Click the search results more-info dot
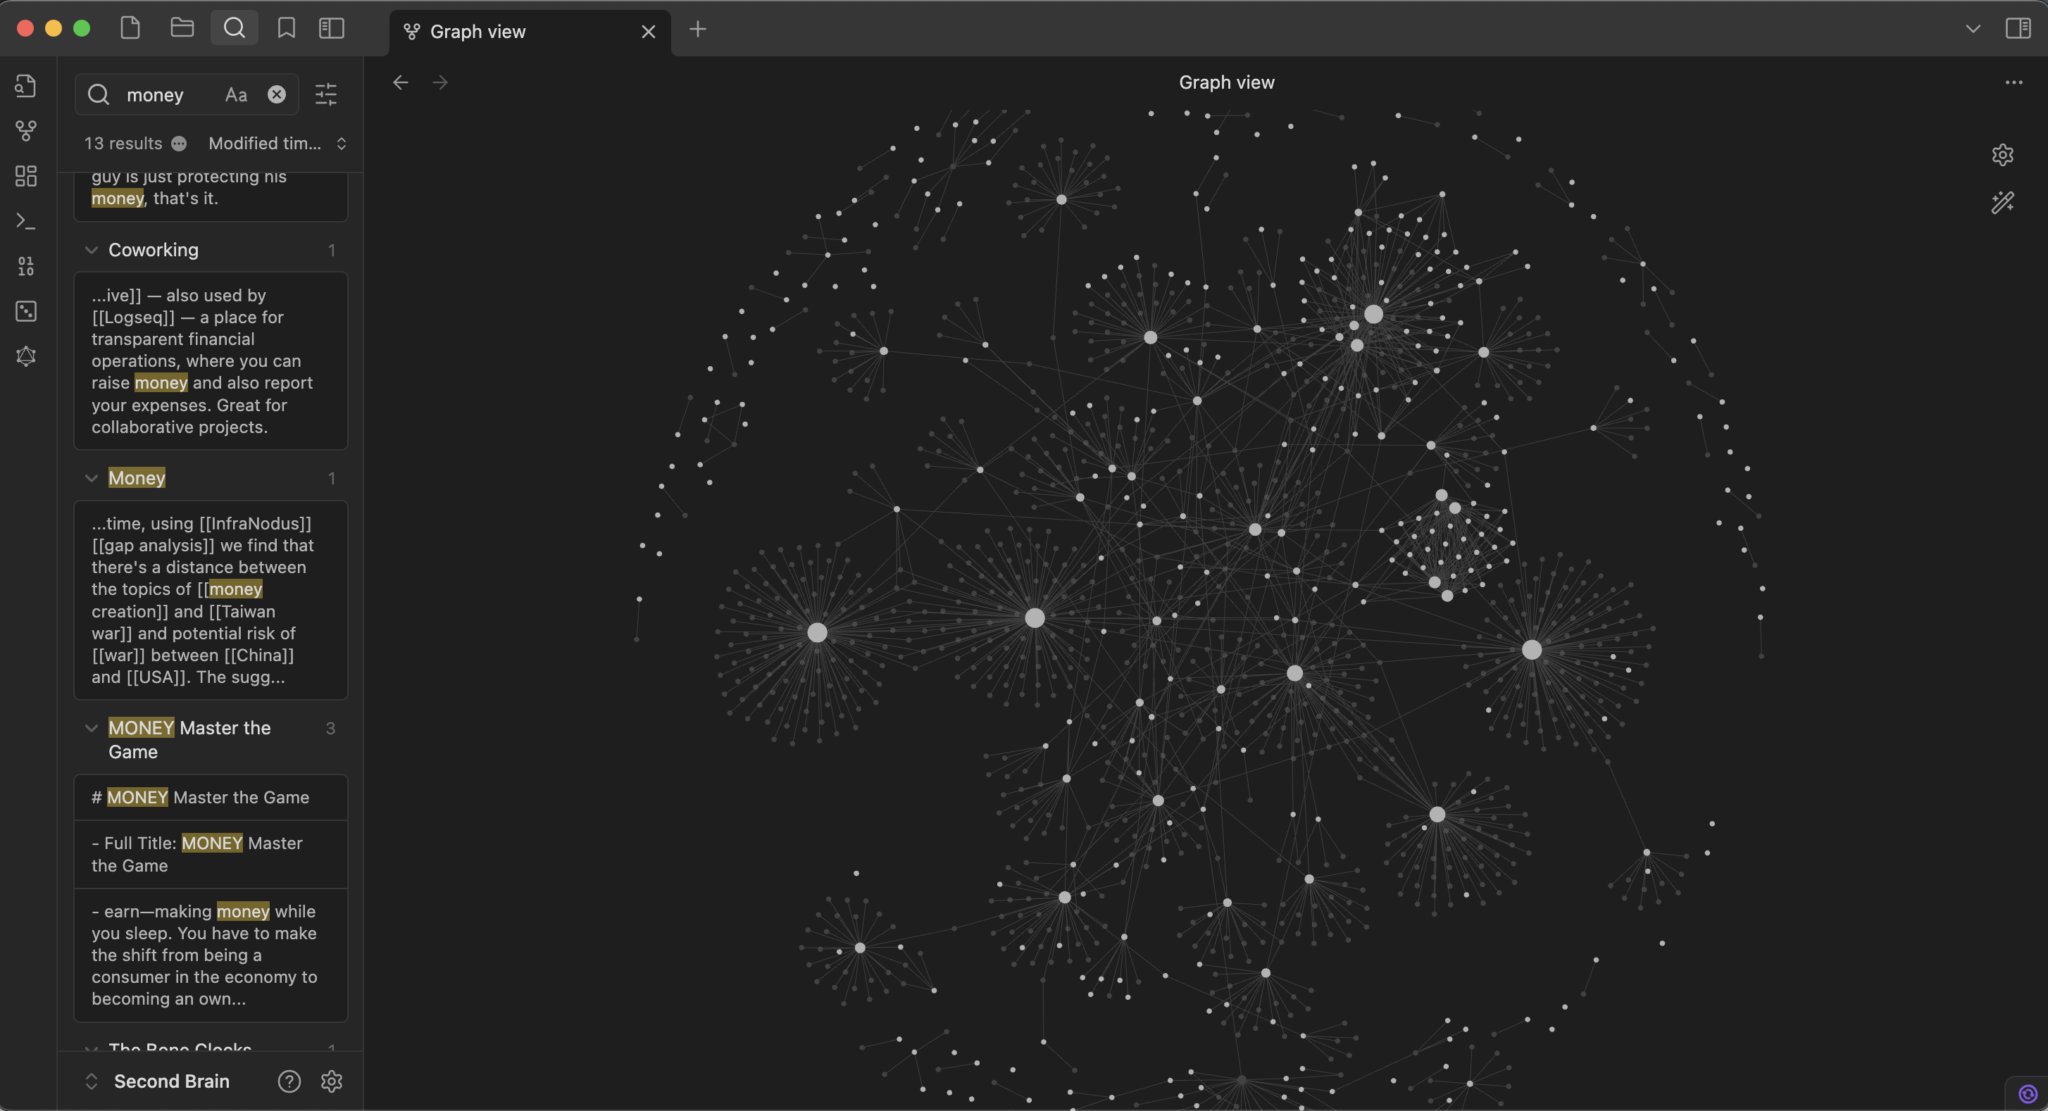Viewport: 2048px width, 1111px height. click(179, 143)
